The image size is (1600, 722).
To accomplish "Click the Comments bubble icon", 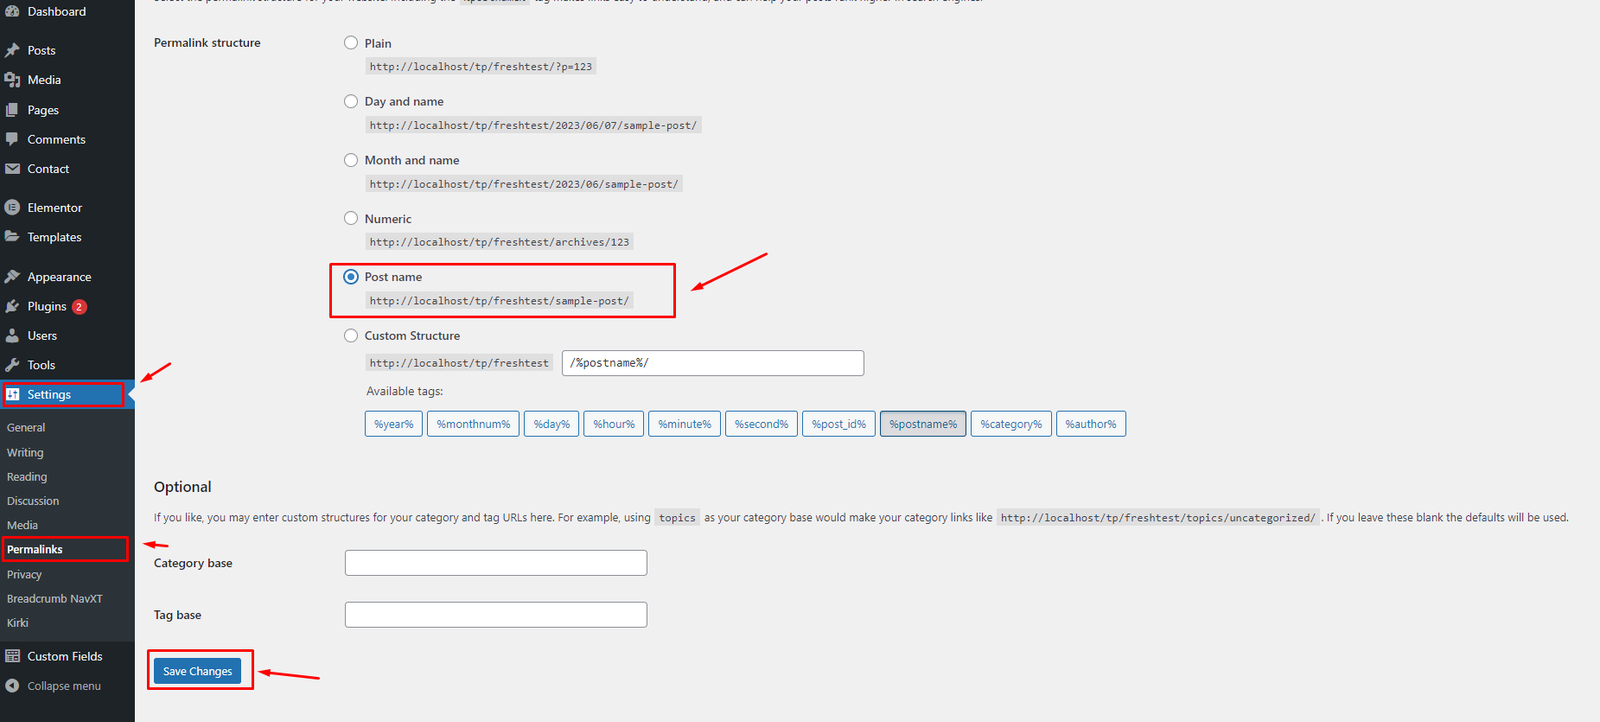I will click(x=13, y=140).
